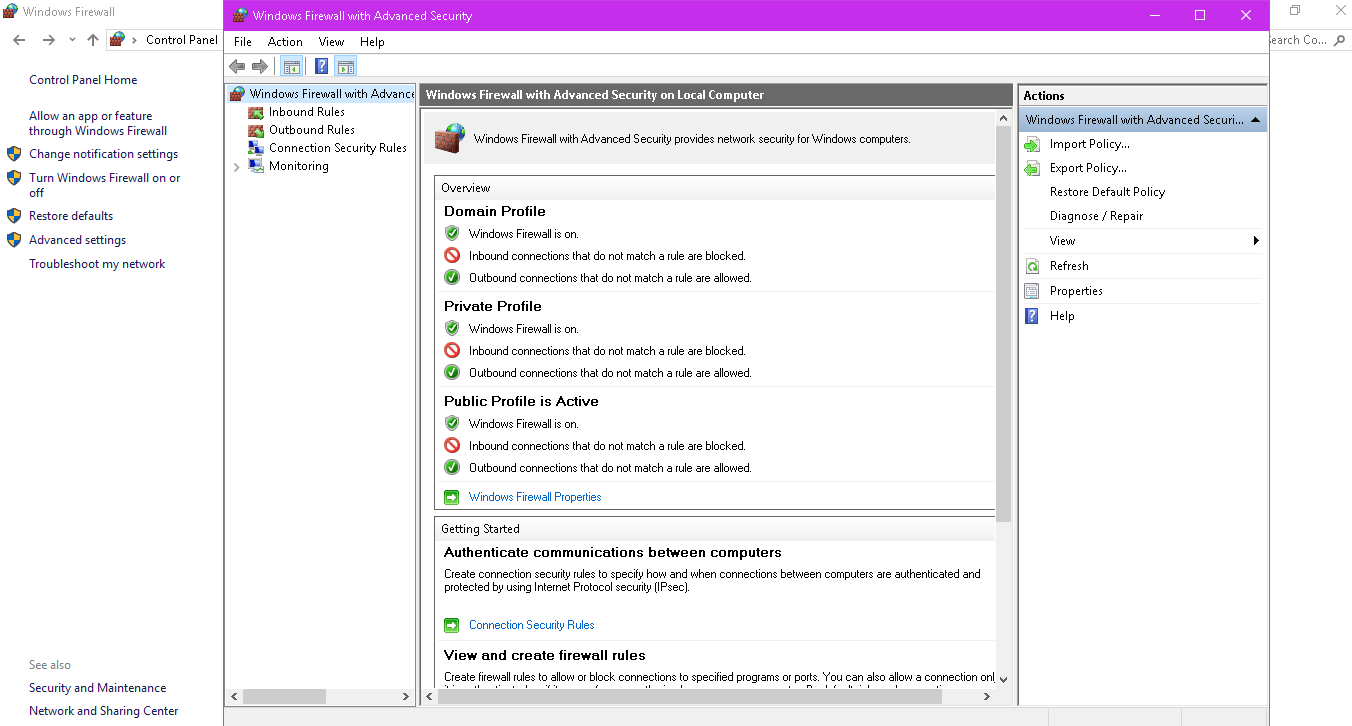Click the green Import Policy icon
1352x726 pixels.
(x=1032, y=144)
